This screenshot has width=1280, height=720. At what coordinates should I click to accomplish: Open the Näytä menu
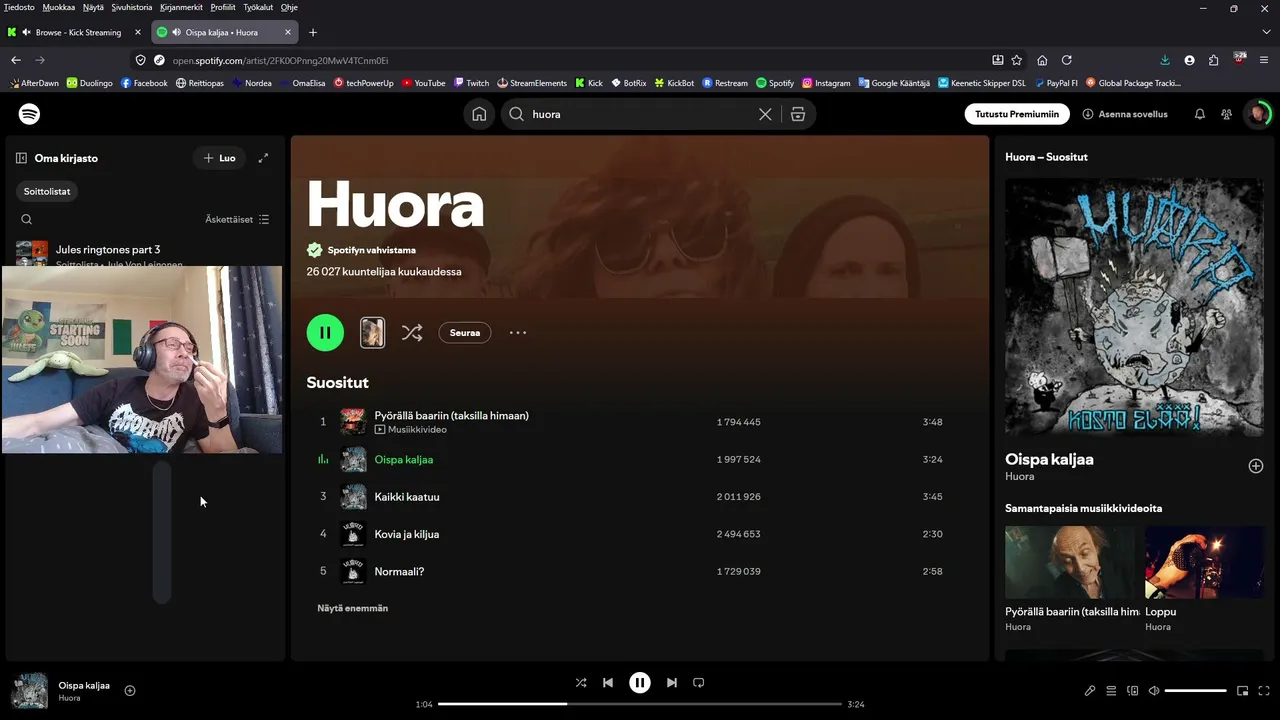tap(93, 7)
